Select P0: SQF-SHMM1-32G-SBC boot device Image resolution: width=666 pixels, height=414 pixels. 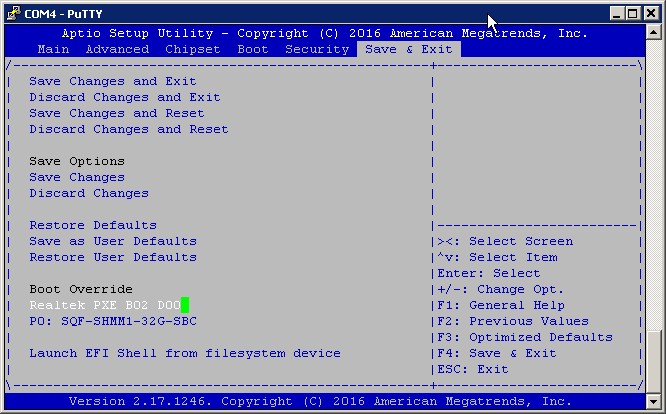click(113, 321)
